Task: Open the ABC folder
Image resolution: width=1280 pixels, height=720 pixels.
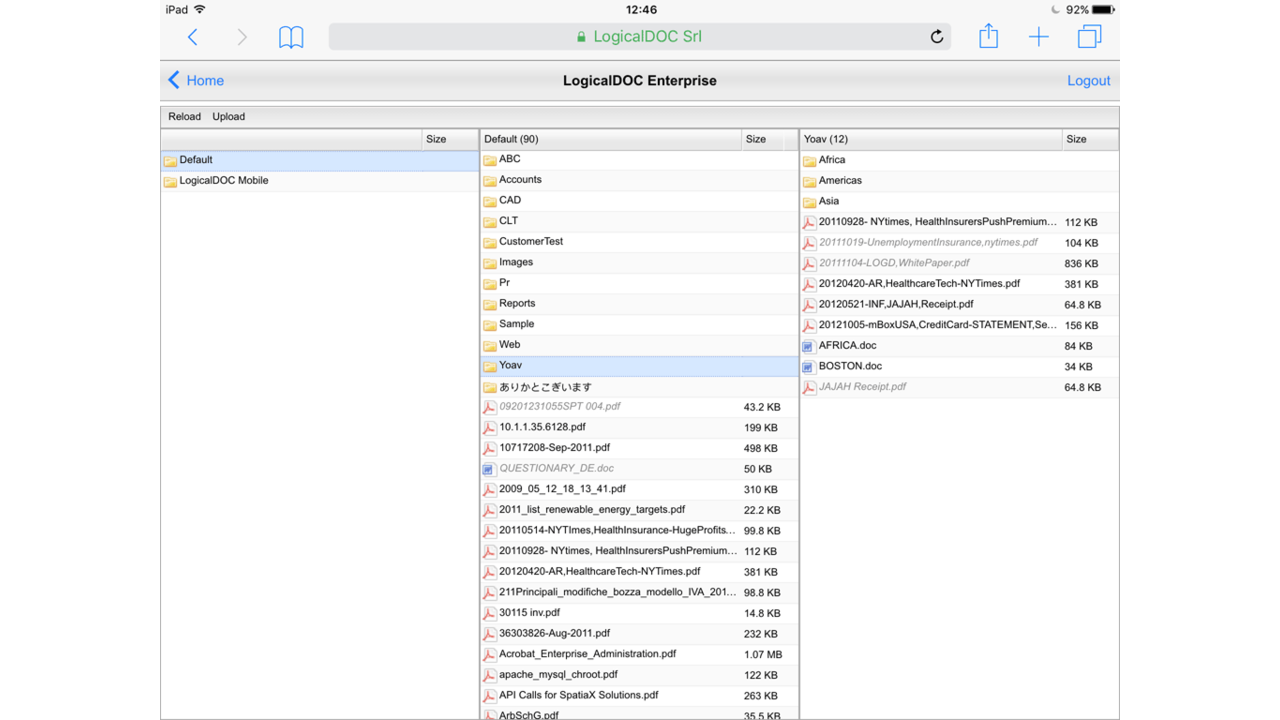Action: click(x=510, y=159)
